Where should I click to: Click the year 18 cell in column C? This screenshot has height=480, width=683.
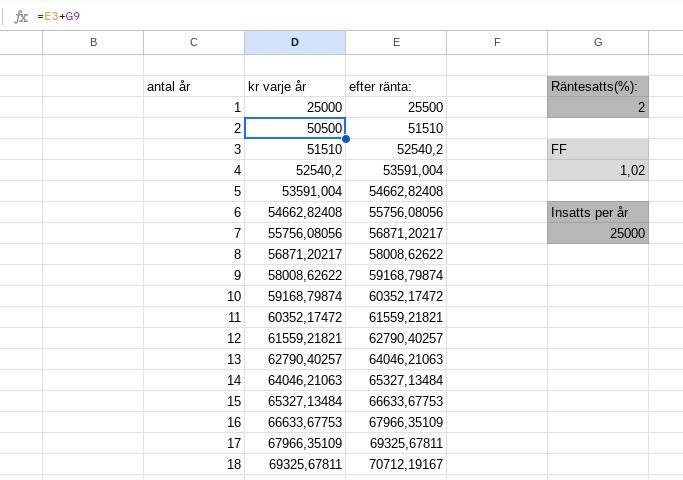pyautogui.click(x=194, y=464)
